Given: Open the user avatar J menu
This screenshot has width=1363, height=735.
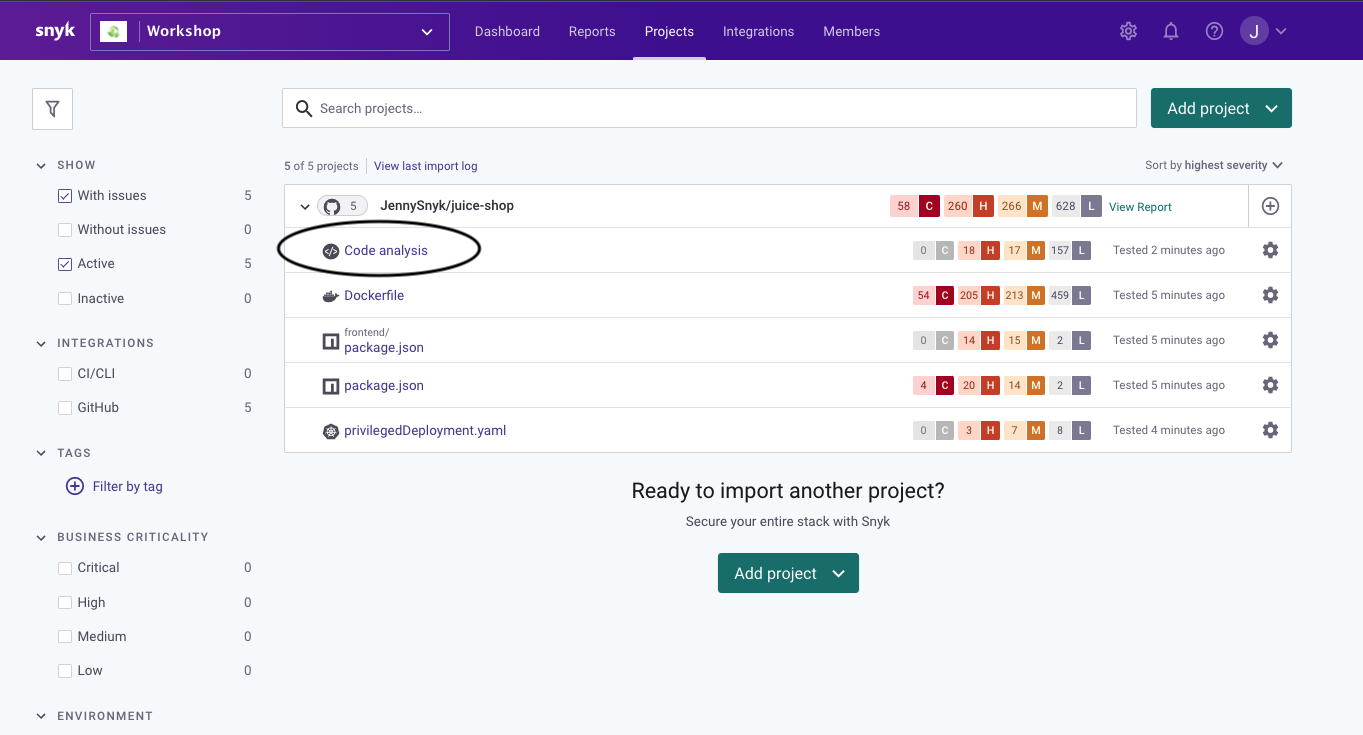Looking at the screenshot, I should (1264, 31).
